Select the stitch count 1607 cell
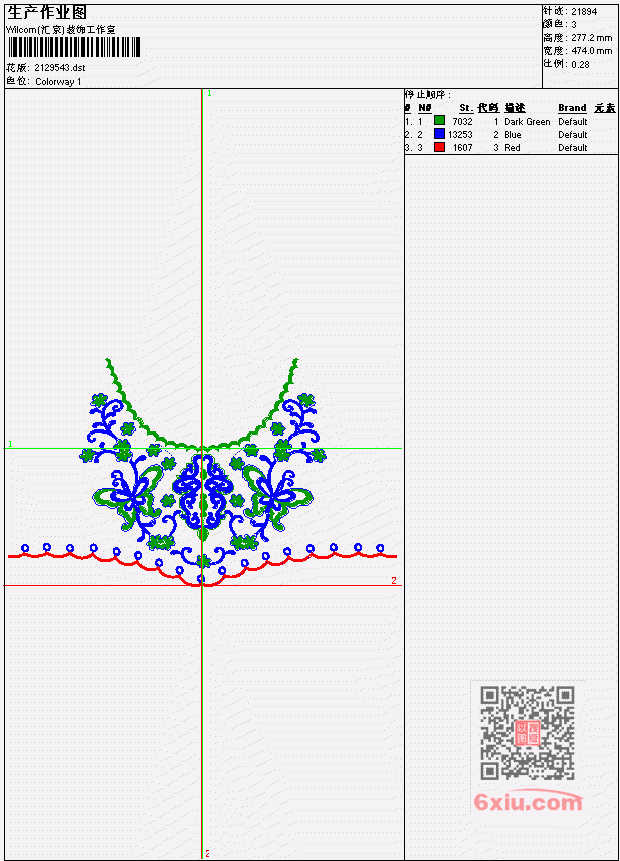This screenshot has width=620, height=861. tap(462, 148)
